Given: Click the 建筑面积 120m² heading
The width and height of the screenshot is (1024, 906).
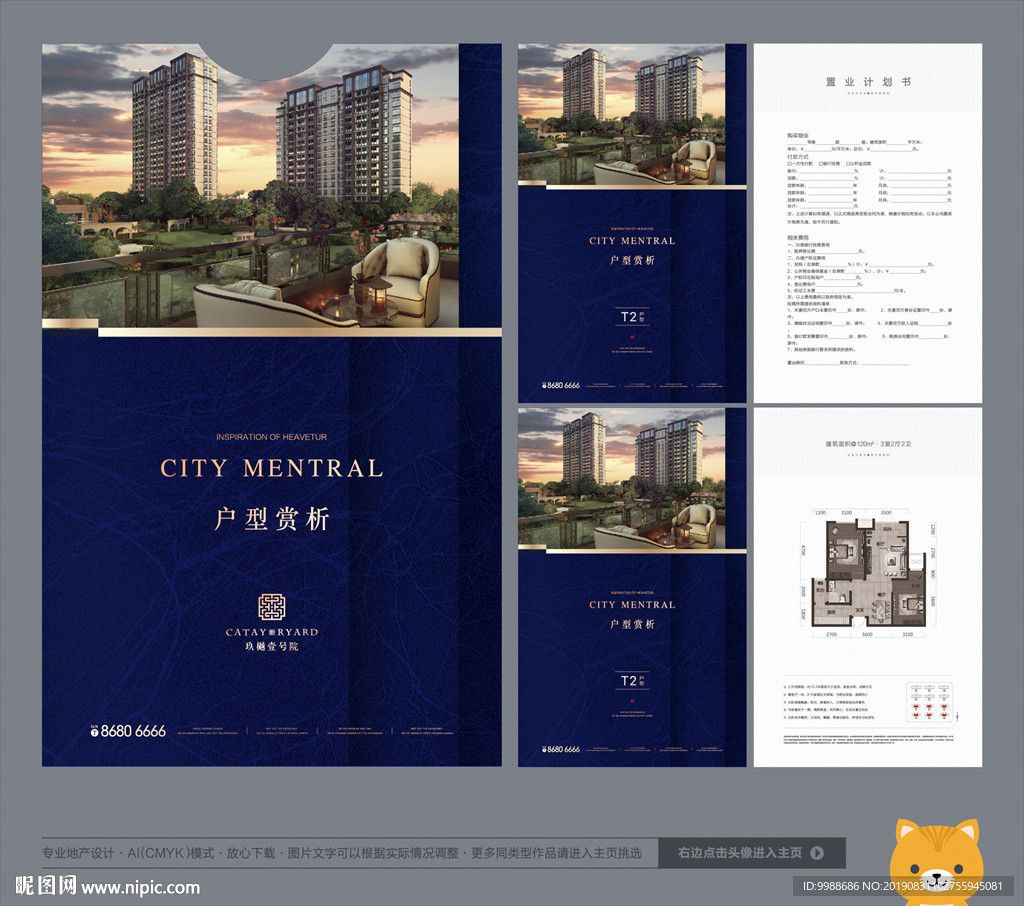Looking at the screenshot, I should [867, 441].
